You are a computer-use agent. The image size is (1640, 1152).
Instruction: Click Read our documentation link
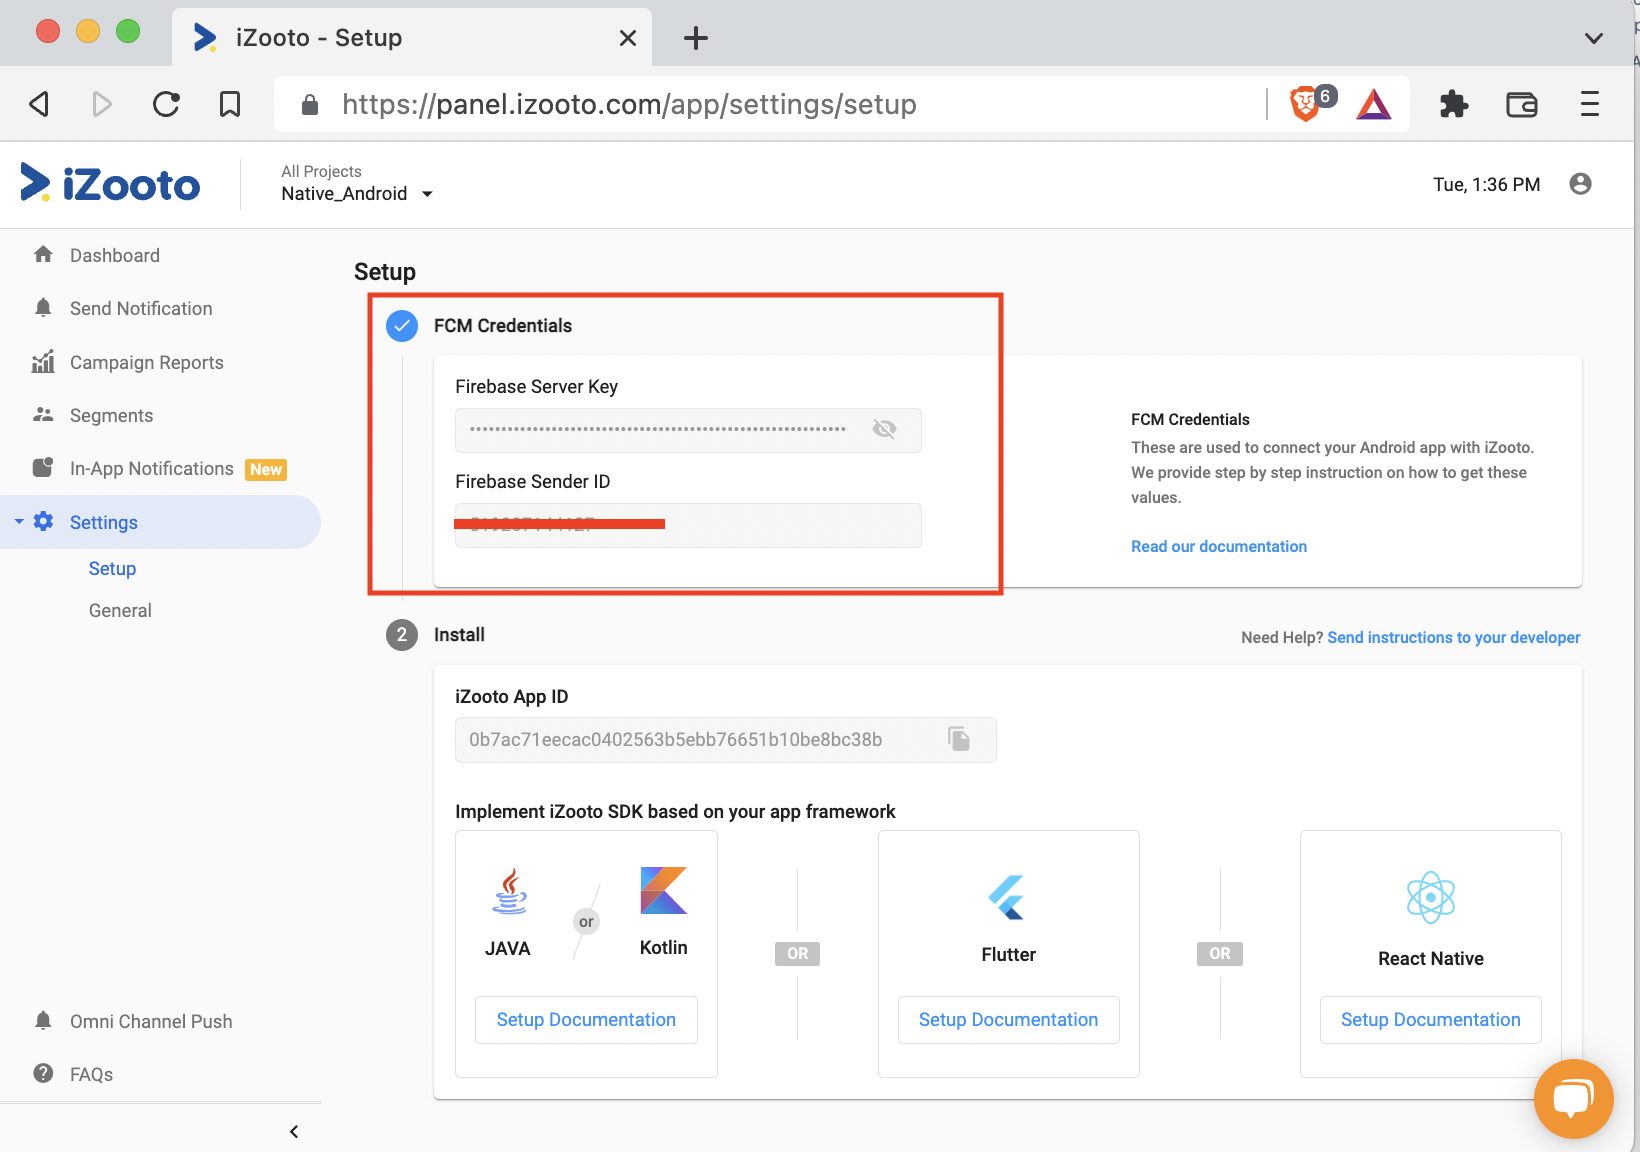pos(1219,546)
